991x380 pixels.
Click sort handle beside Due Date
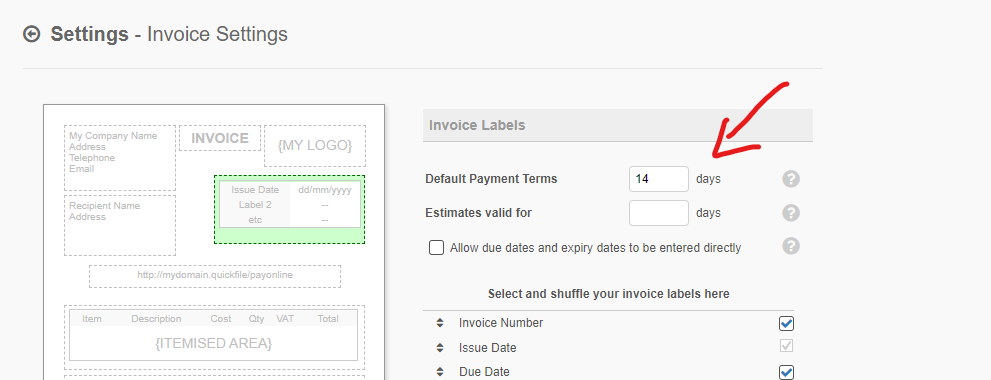(440, 372)
